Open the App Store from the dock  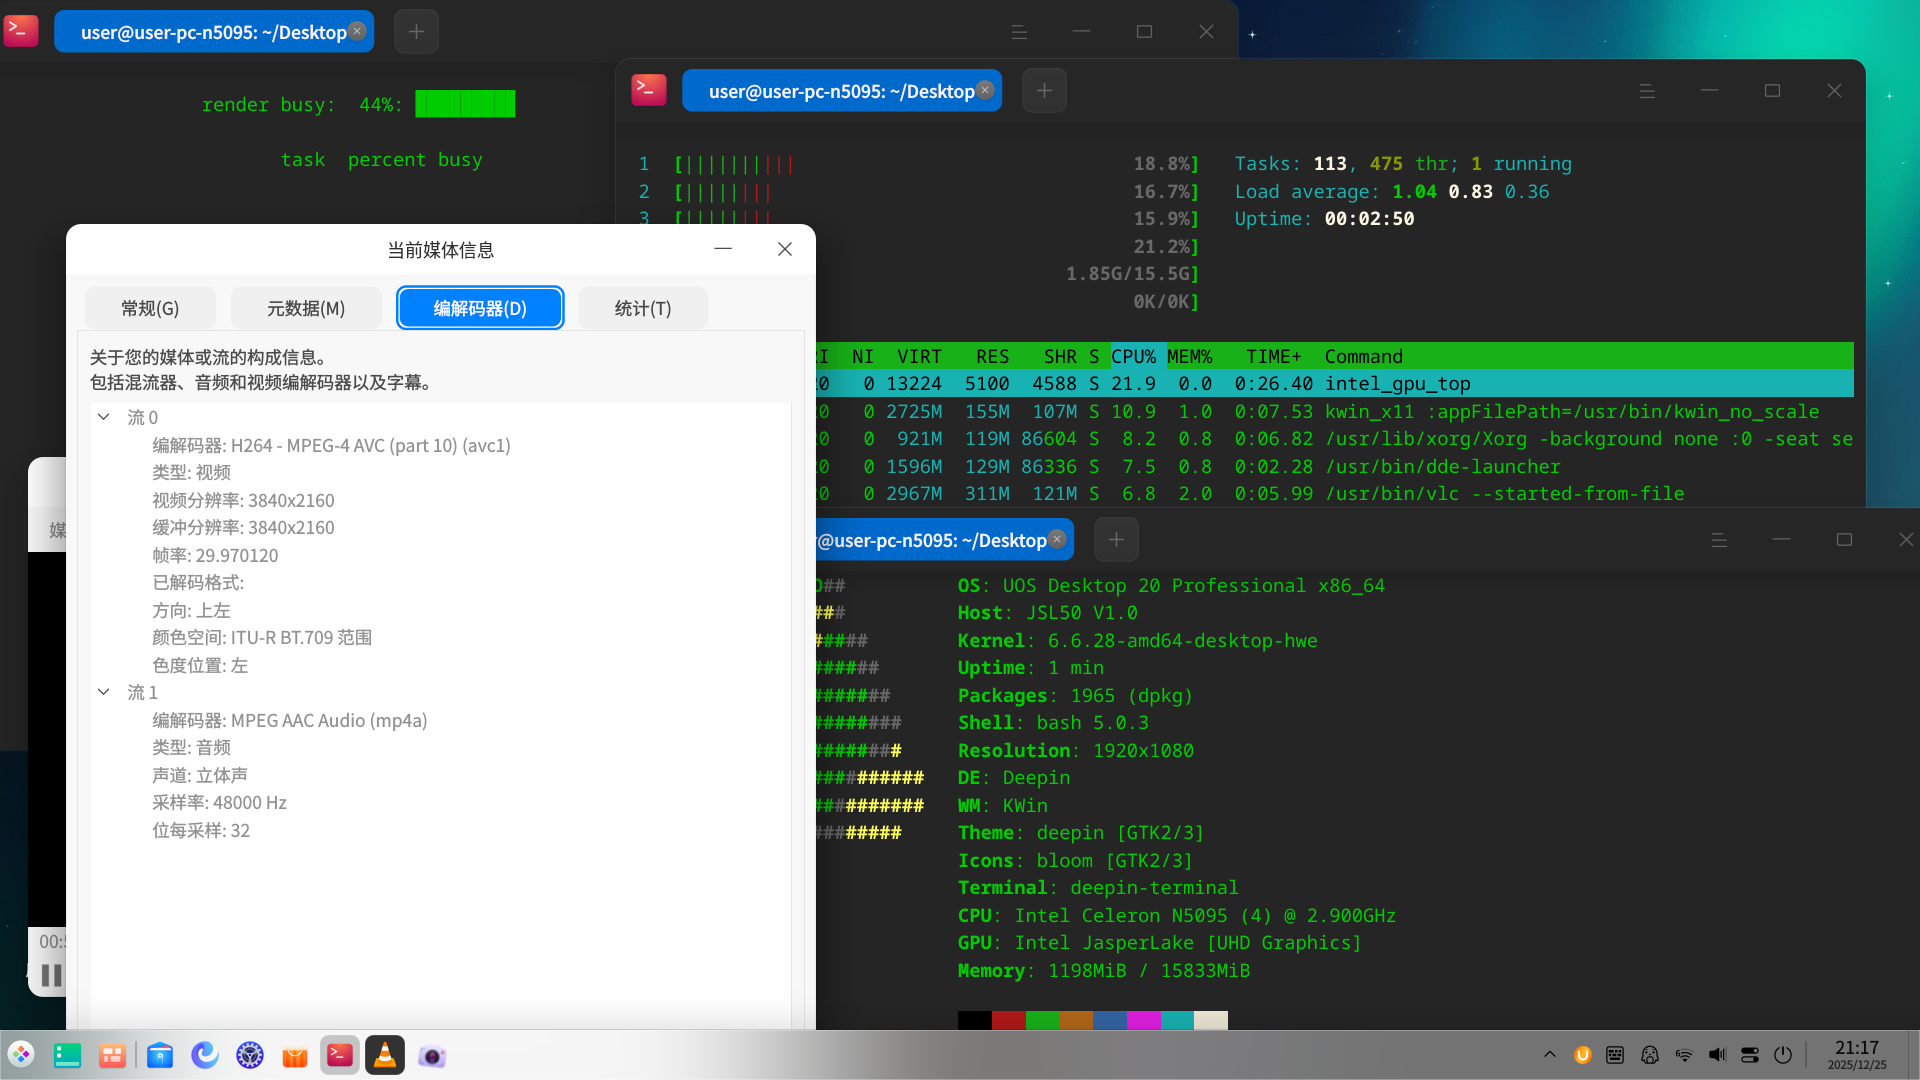coord(295,1054)
